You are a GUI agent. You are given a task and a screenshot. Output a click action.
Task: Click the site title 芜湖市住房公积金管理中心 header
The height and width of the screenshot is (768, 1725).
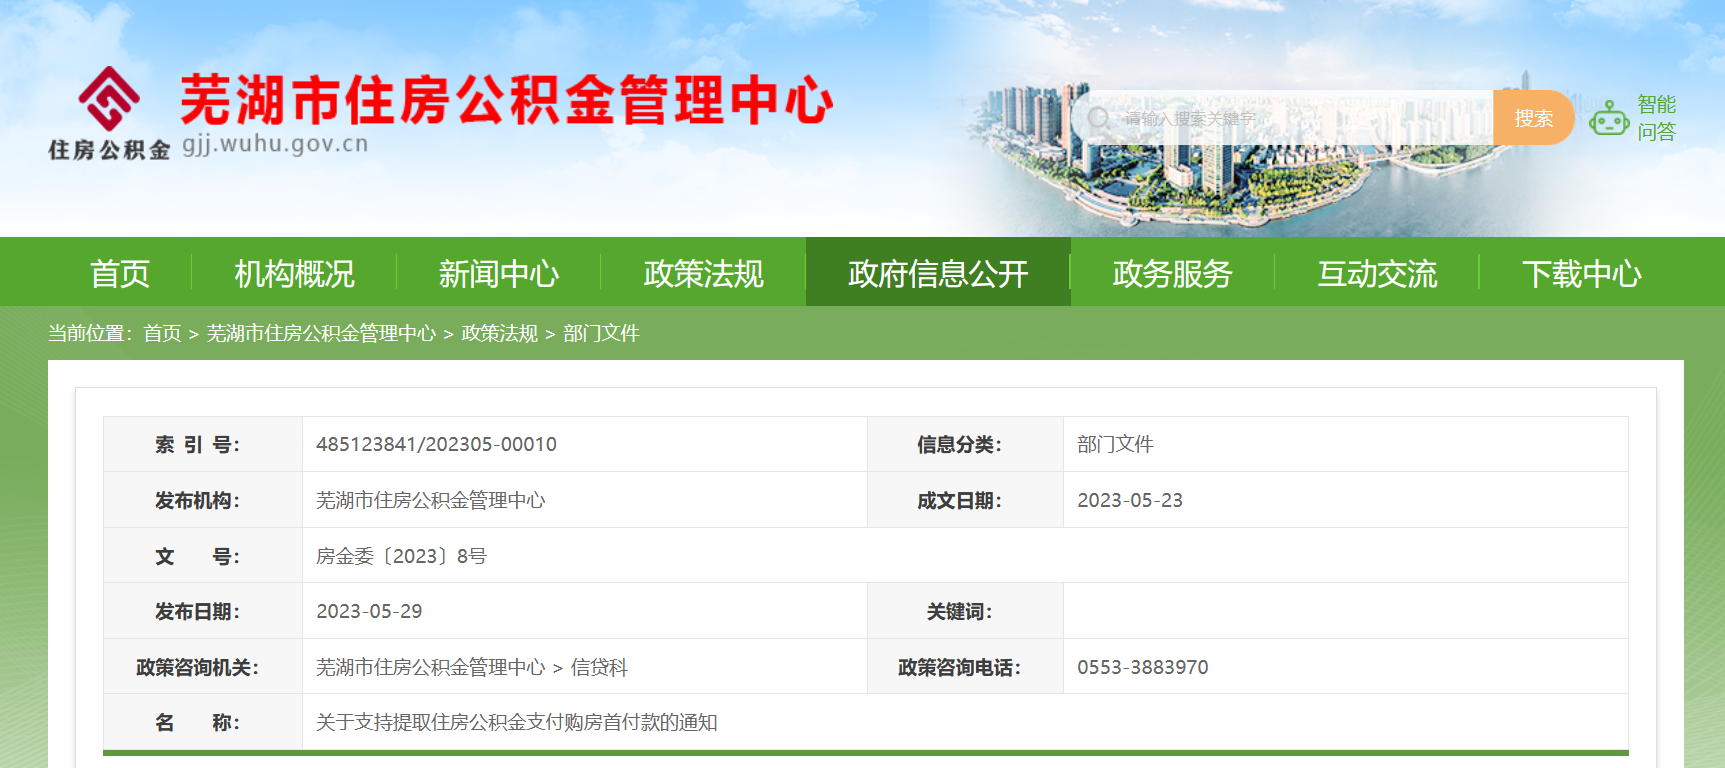tap(506, 100)
